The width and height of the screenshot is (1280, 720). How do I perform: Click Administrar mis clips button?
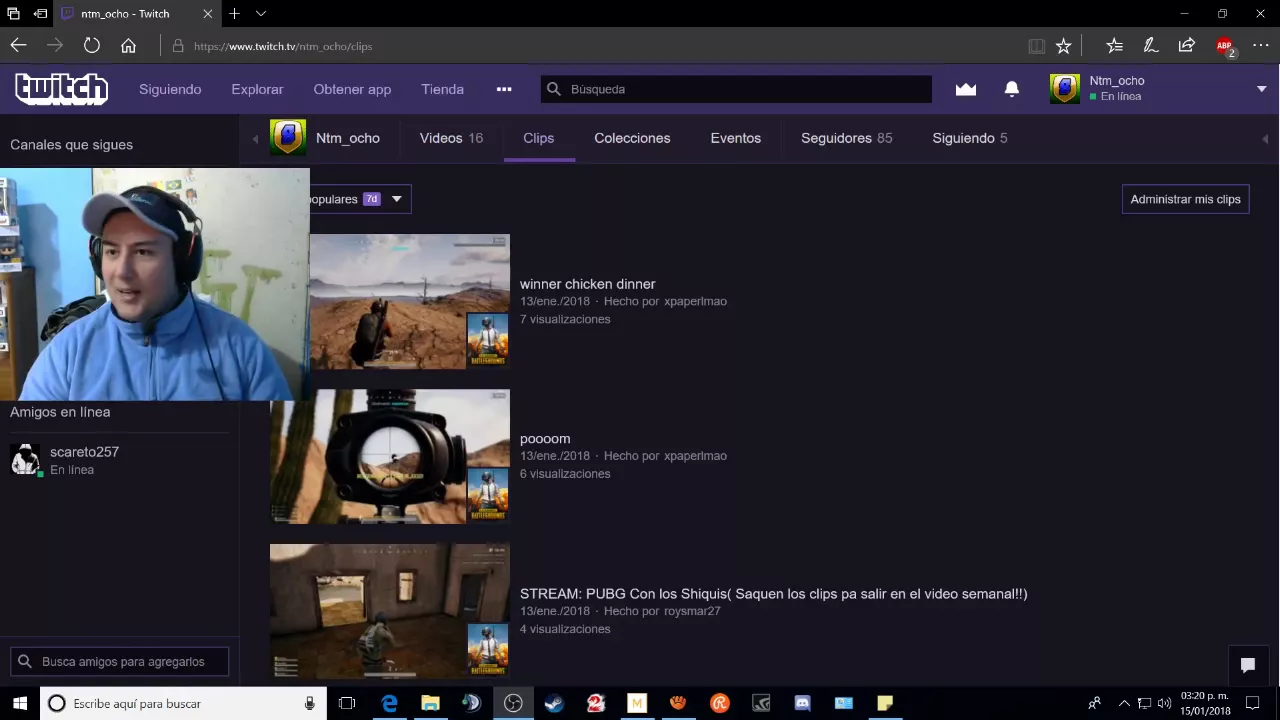tap(1185, 199)
